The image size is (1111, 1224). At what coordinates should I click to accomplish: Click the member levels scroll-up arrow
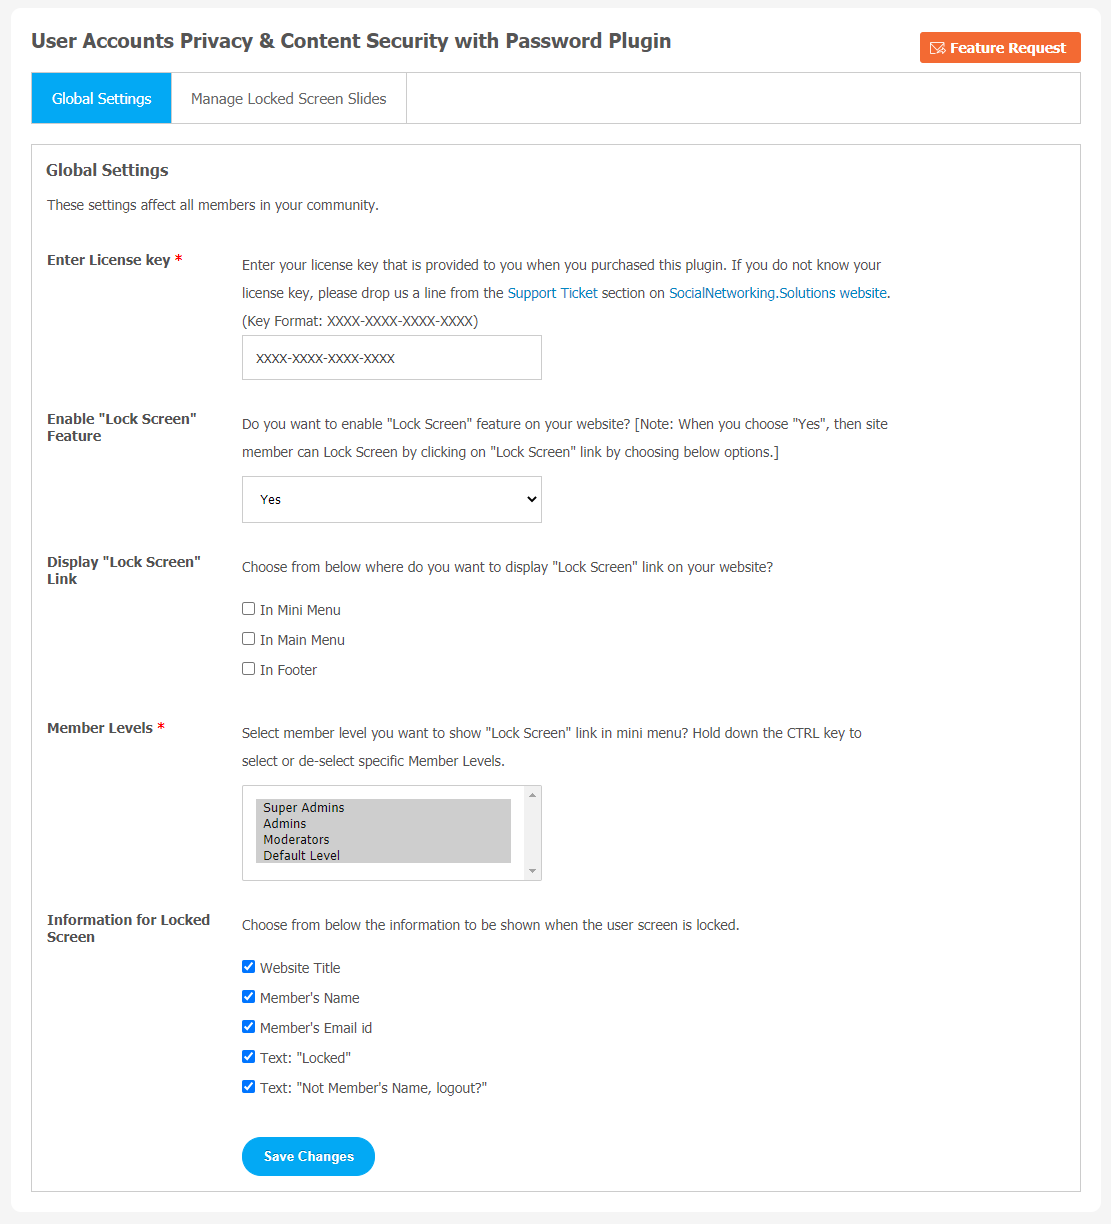[532, 795]
